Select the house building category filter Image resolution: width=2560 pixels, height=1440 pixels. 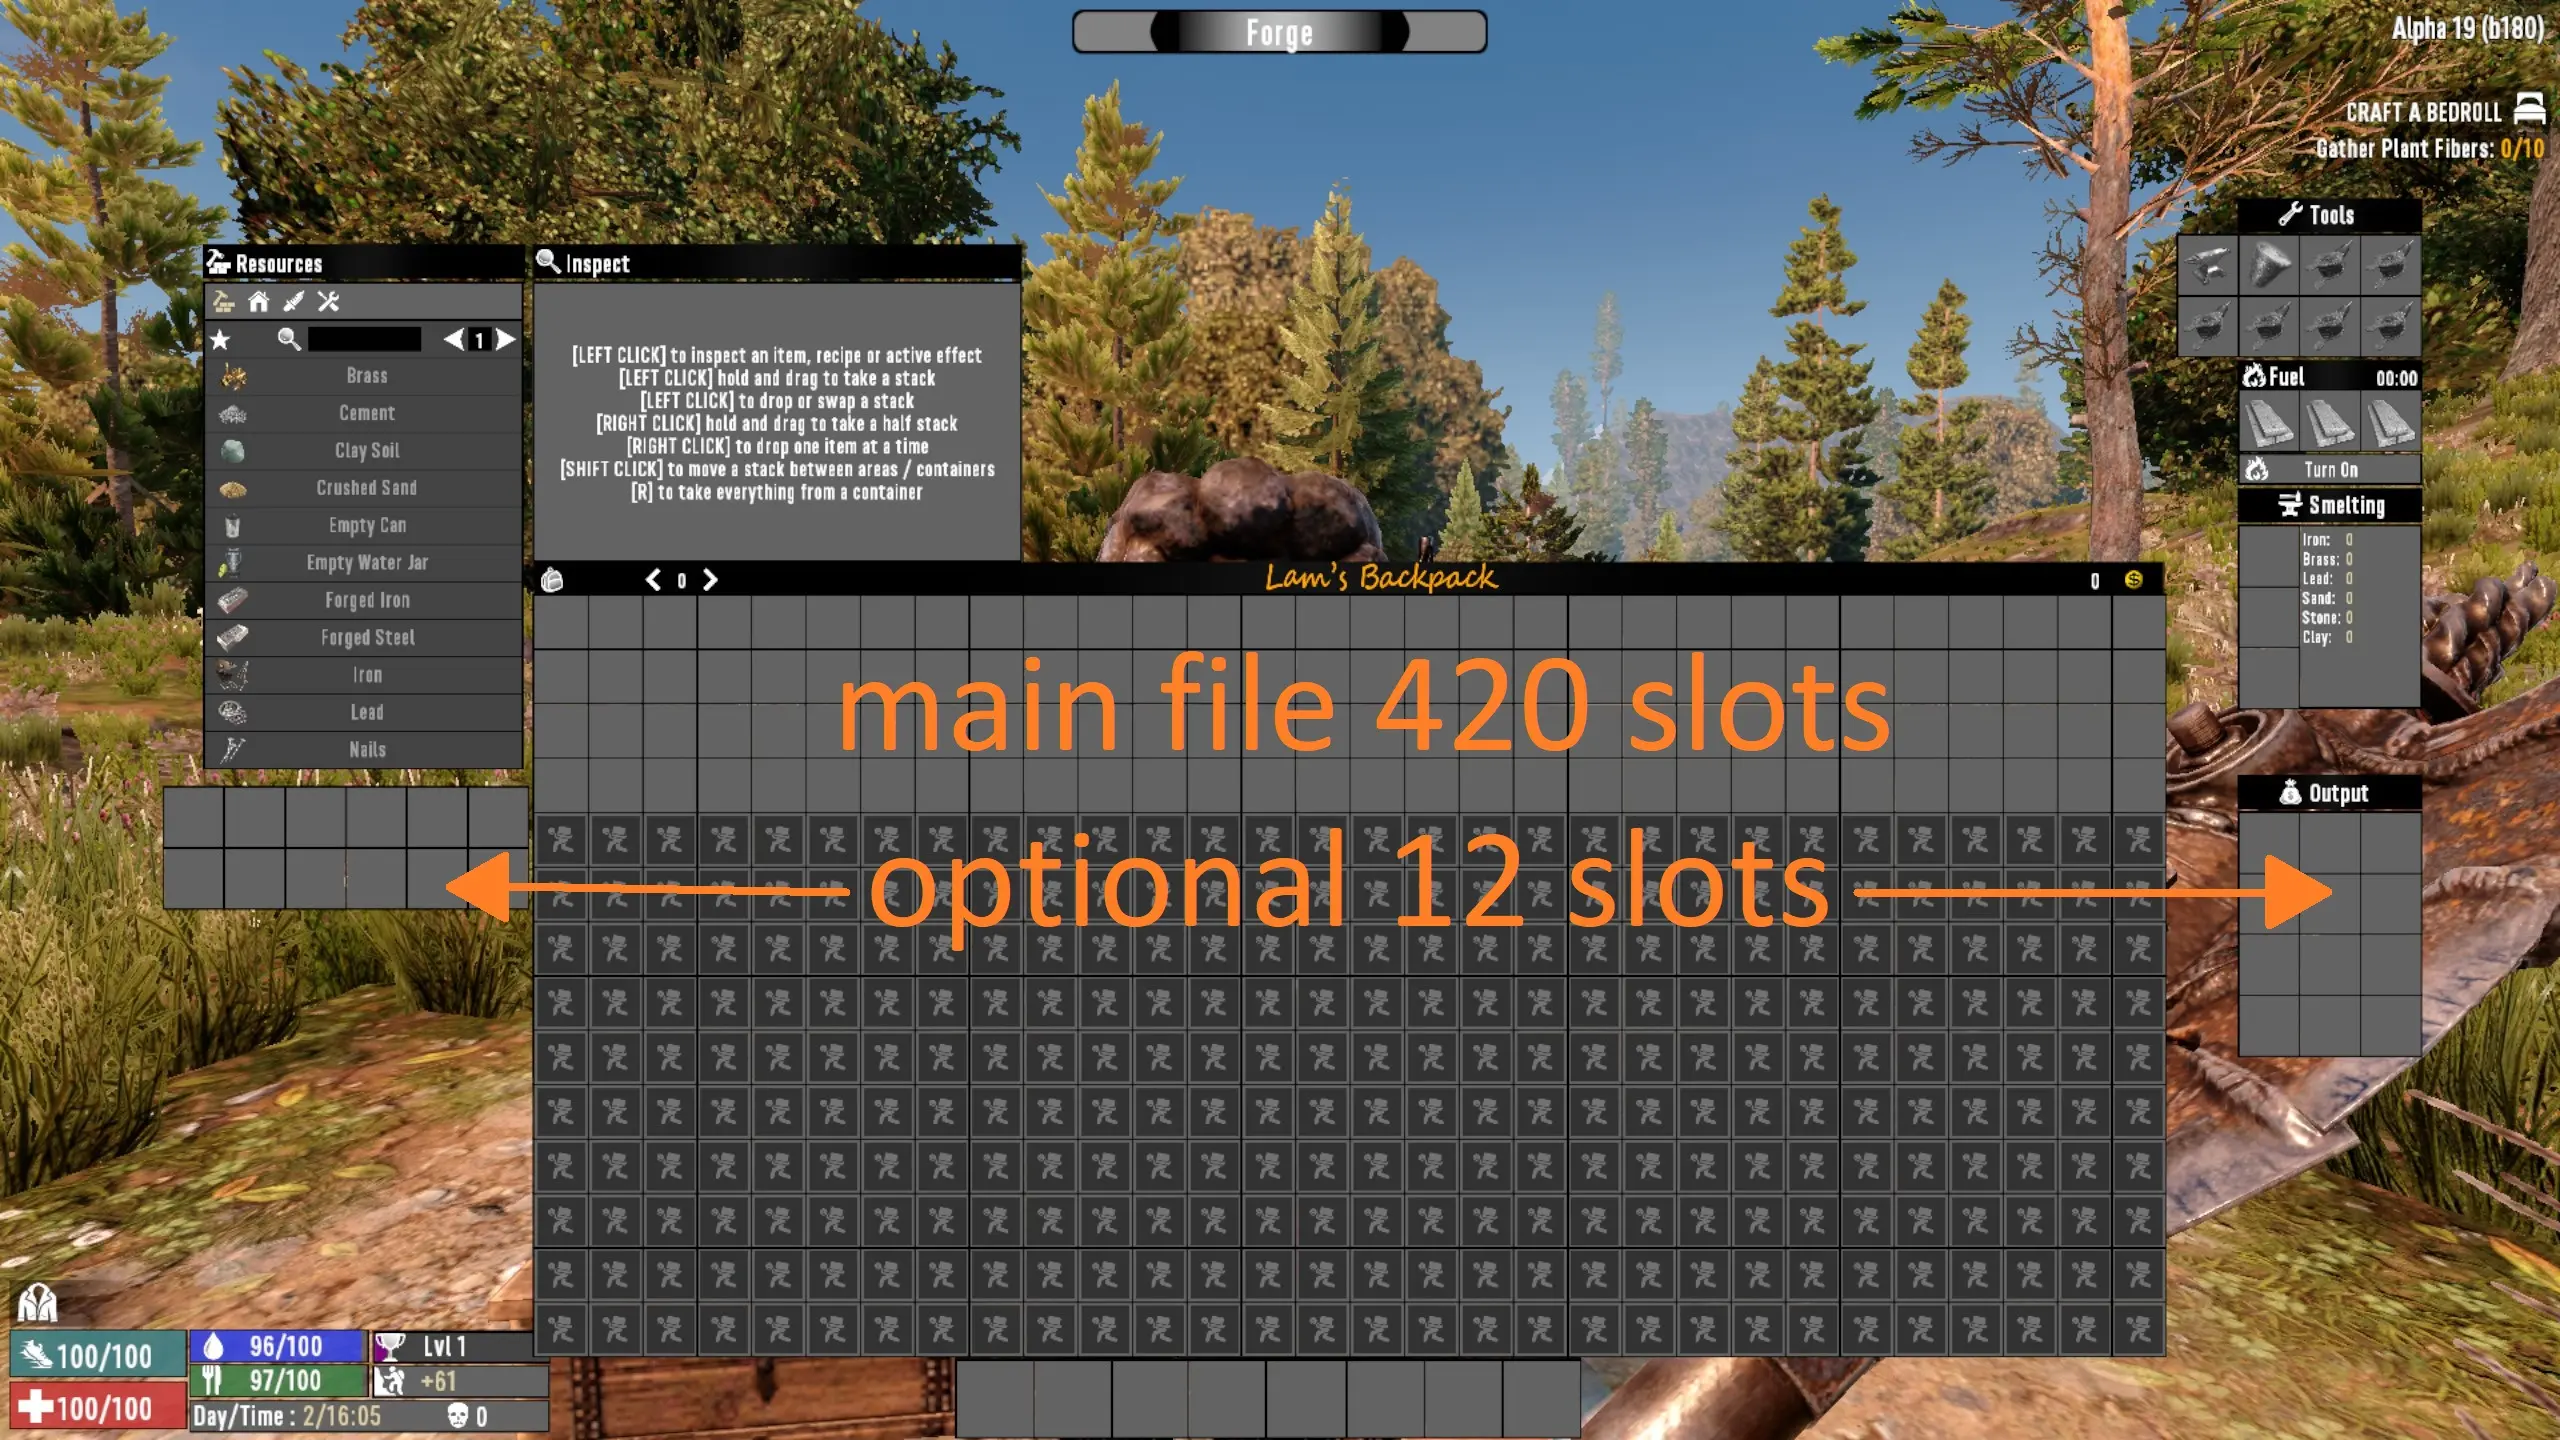pyautogui.click(x=259, y=301)
